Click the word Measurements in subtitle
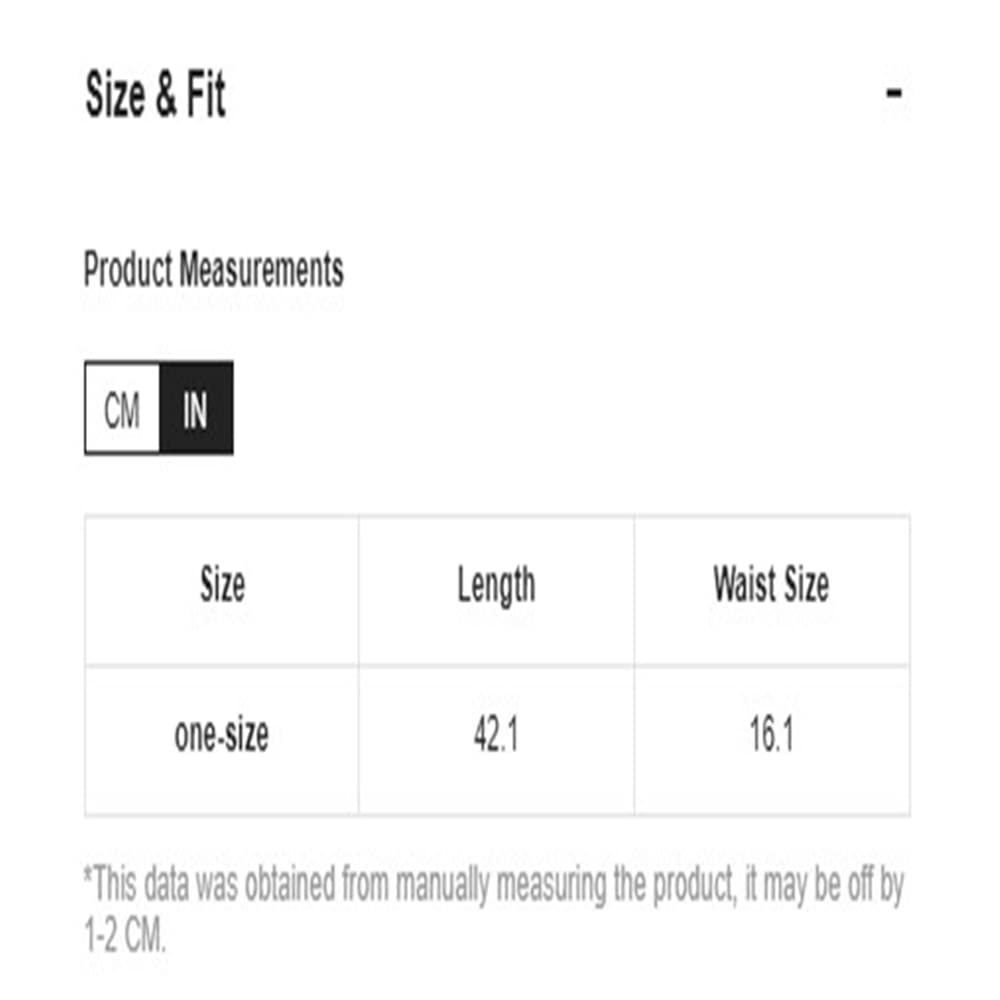Image resolution: width=1000 pixels, height=1000 pixels. pos(261,269)
